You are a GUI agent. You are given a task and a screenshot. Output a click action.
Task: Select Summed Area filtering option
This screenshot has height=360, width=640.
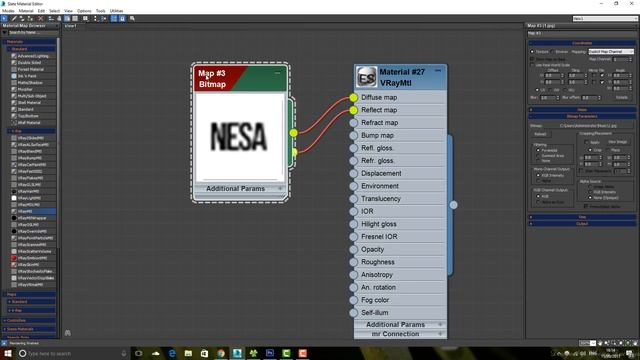point(538,156)
